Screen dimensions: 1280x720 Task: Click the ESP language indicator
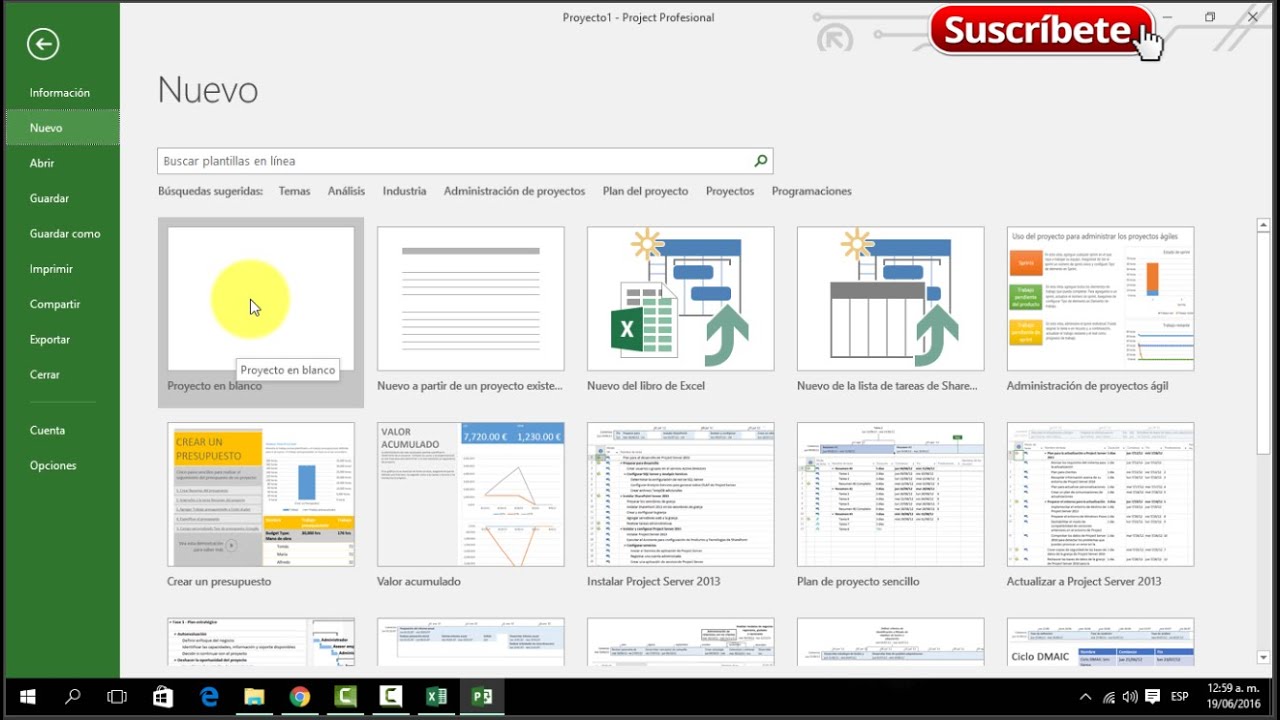(x=1180, y=696)
